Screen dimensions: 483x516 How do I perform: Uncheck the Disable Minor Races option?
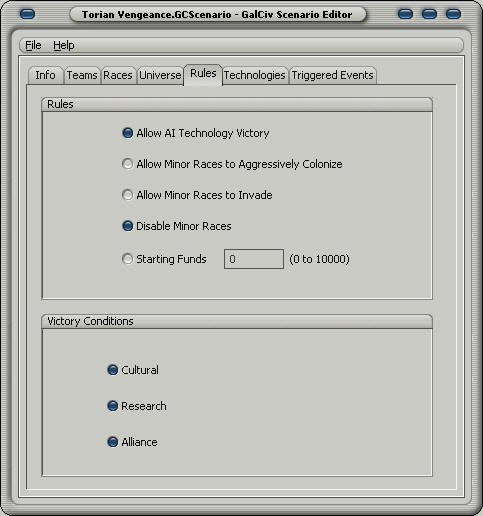pos(127,226)
